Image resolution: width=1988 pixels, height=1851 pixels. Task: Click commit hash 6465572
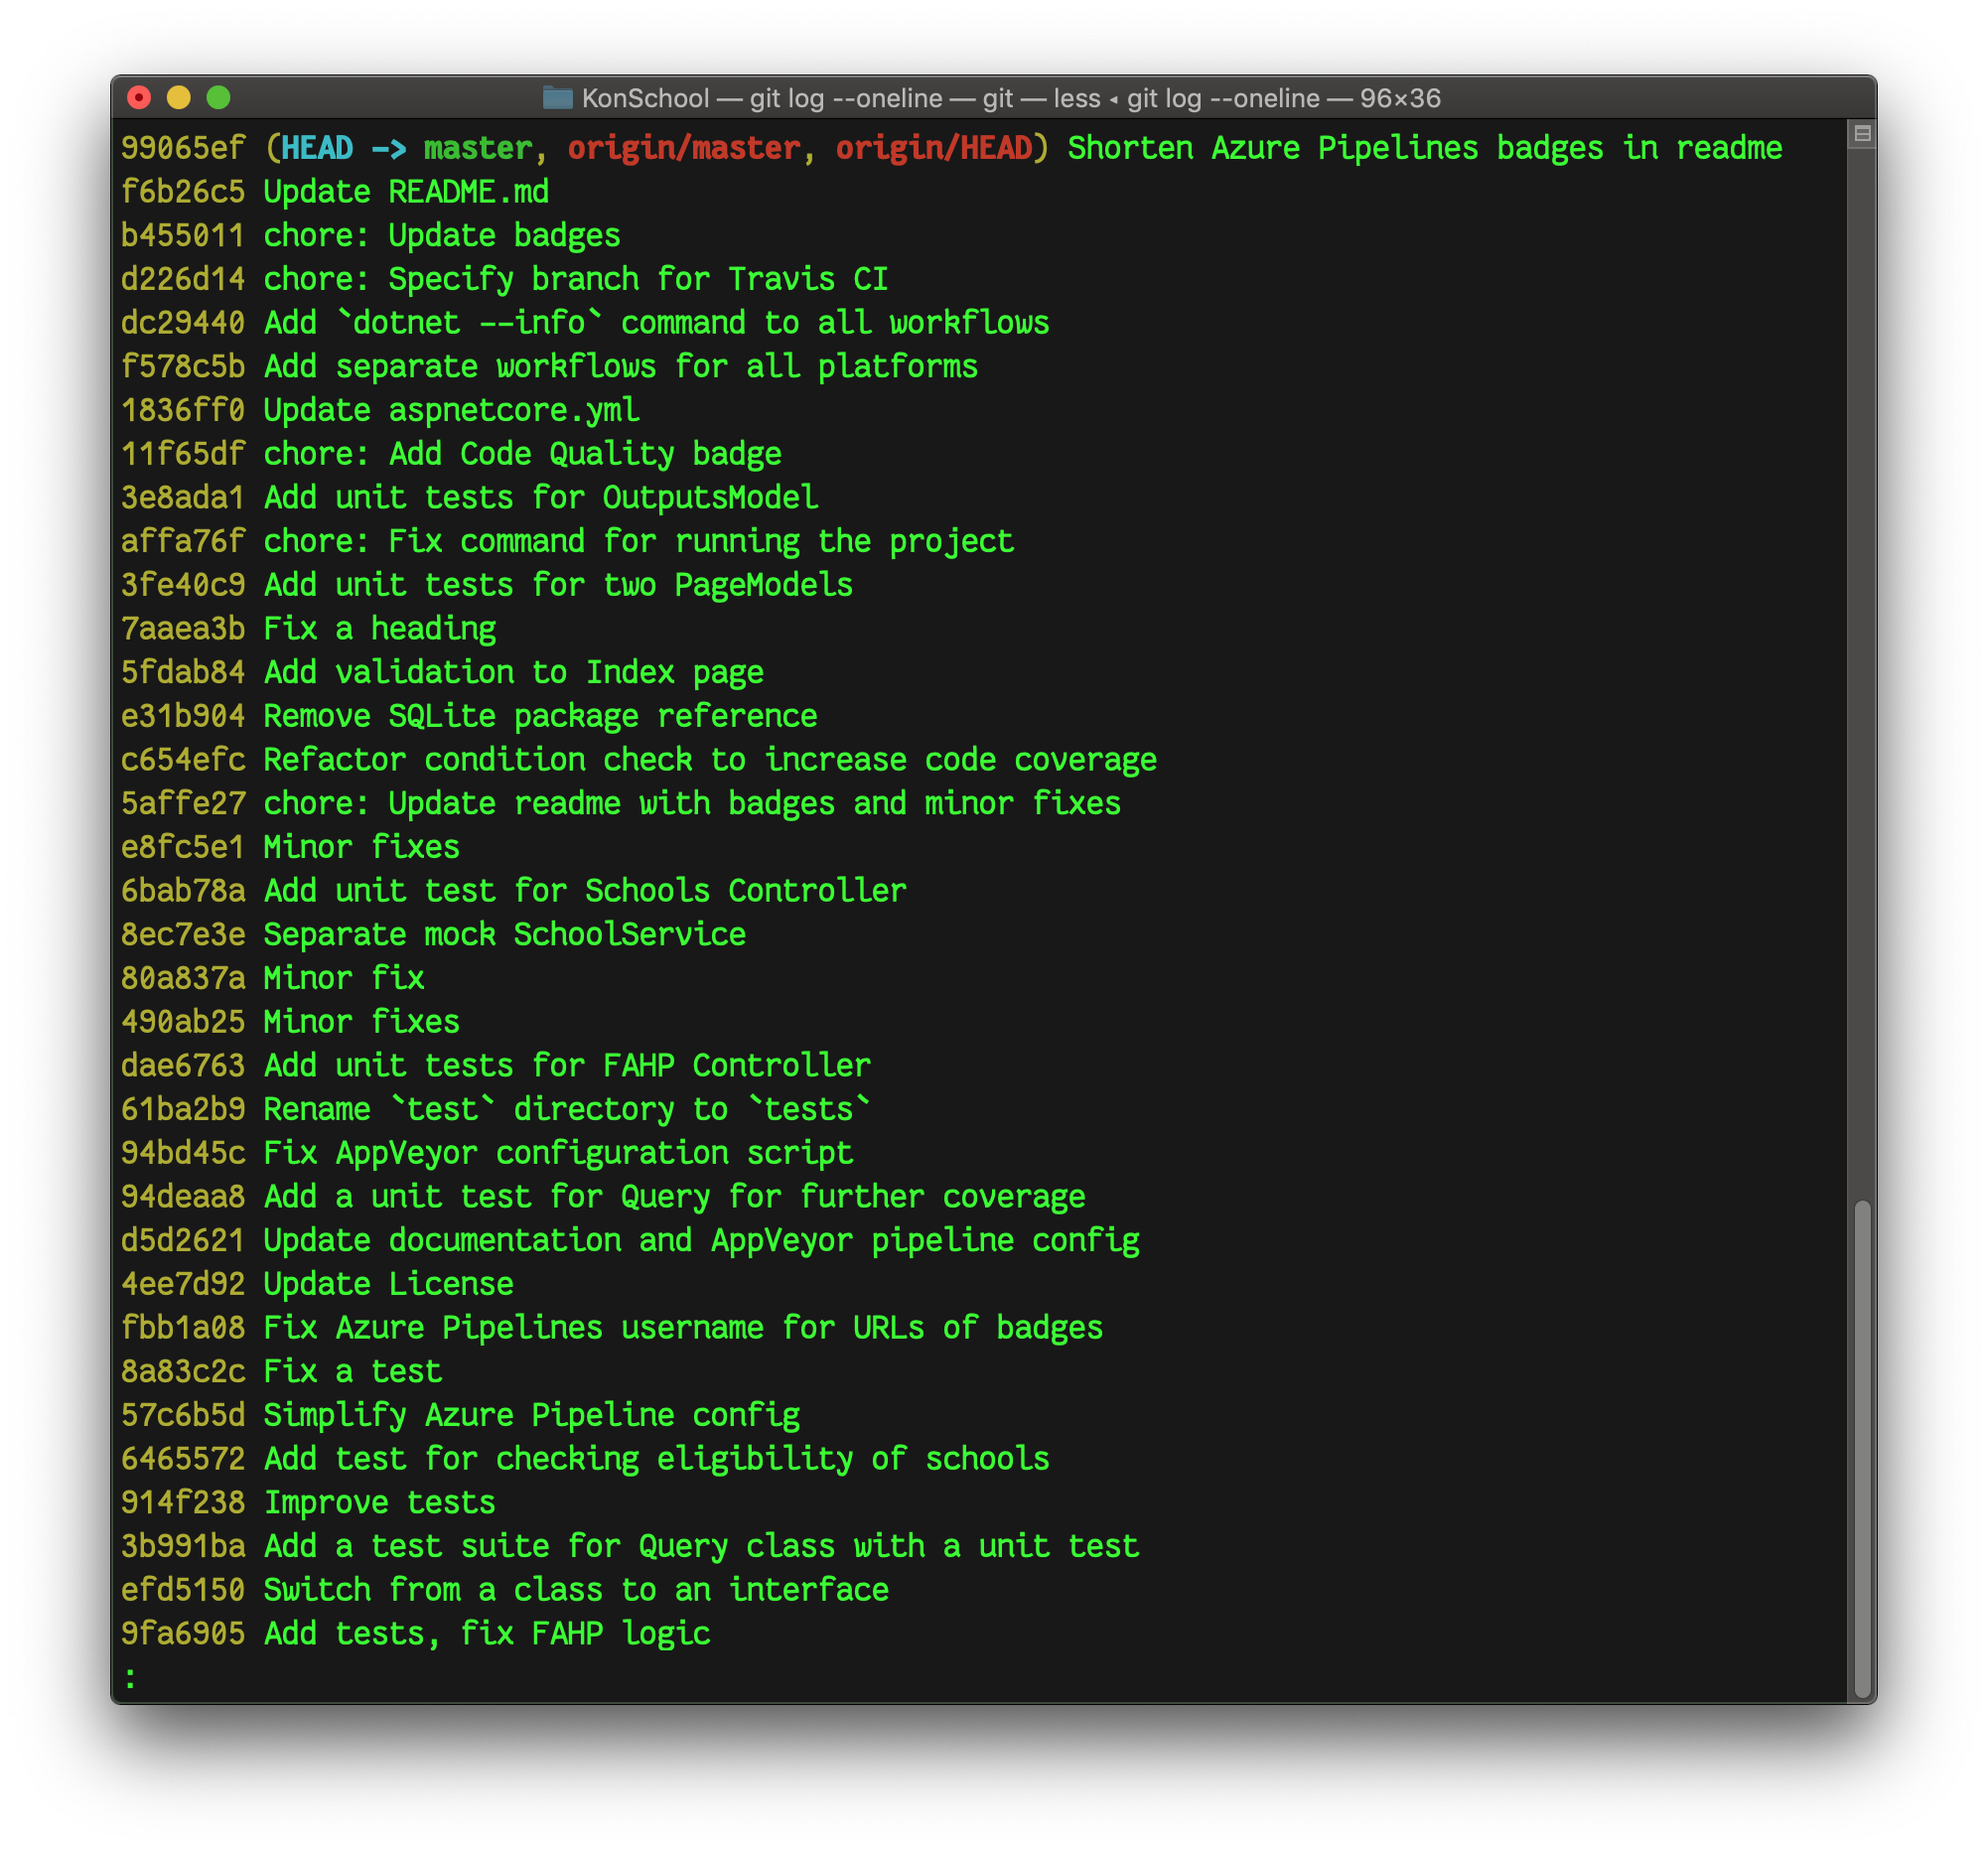(x=183, y=1459)
